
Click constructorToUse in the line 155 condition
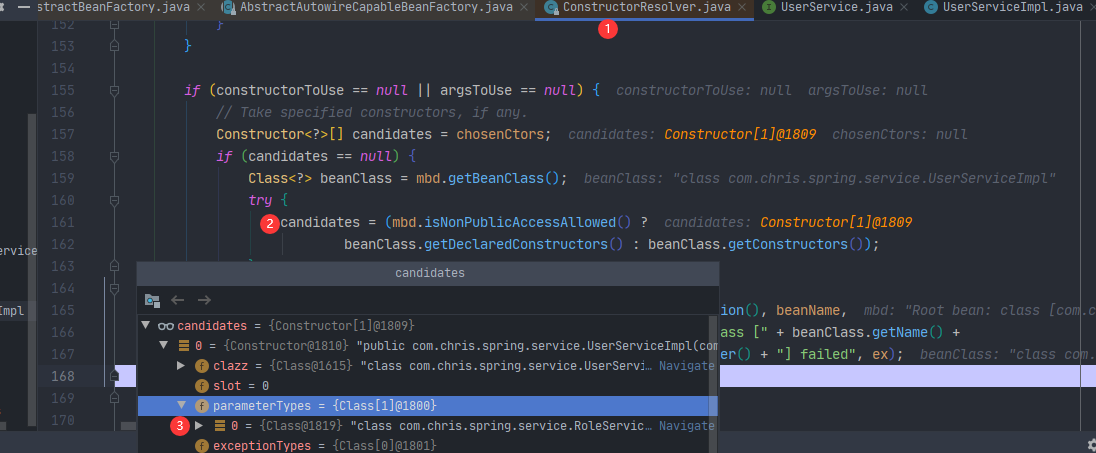pos(280,91)
